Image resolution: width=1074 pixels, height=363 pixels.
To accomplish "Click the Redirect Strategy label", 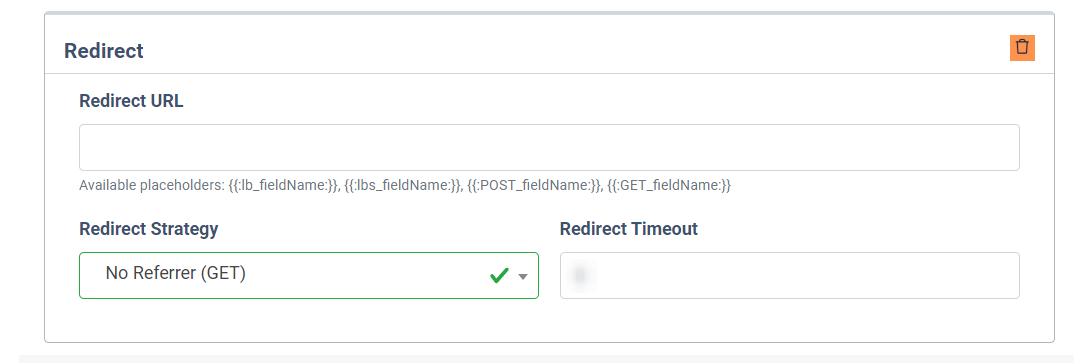I will [x=149, y=229].
